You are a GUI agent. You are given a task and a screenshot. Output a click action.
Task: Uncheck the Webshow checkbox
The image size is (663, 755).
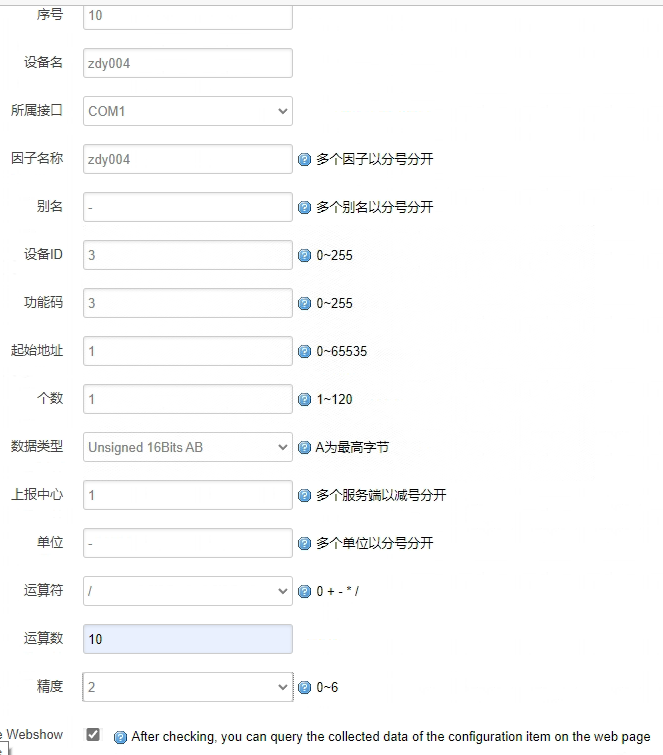tap(93, 735)
